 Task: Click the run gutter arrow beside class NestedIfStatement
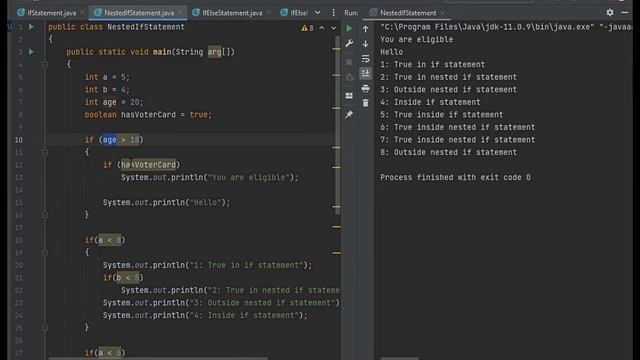point(31,27)
